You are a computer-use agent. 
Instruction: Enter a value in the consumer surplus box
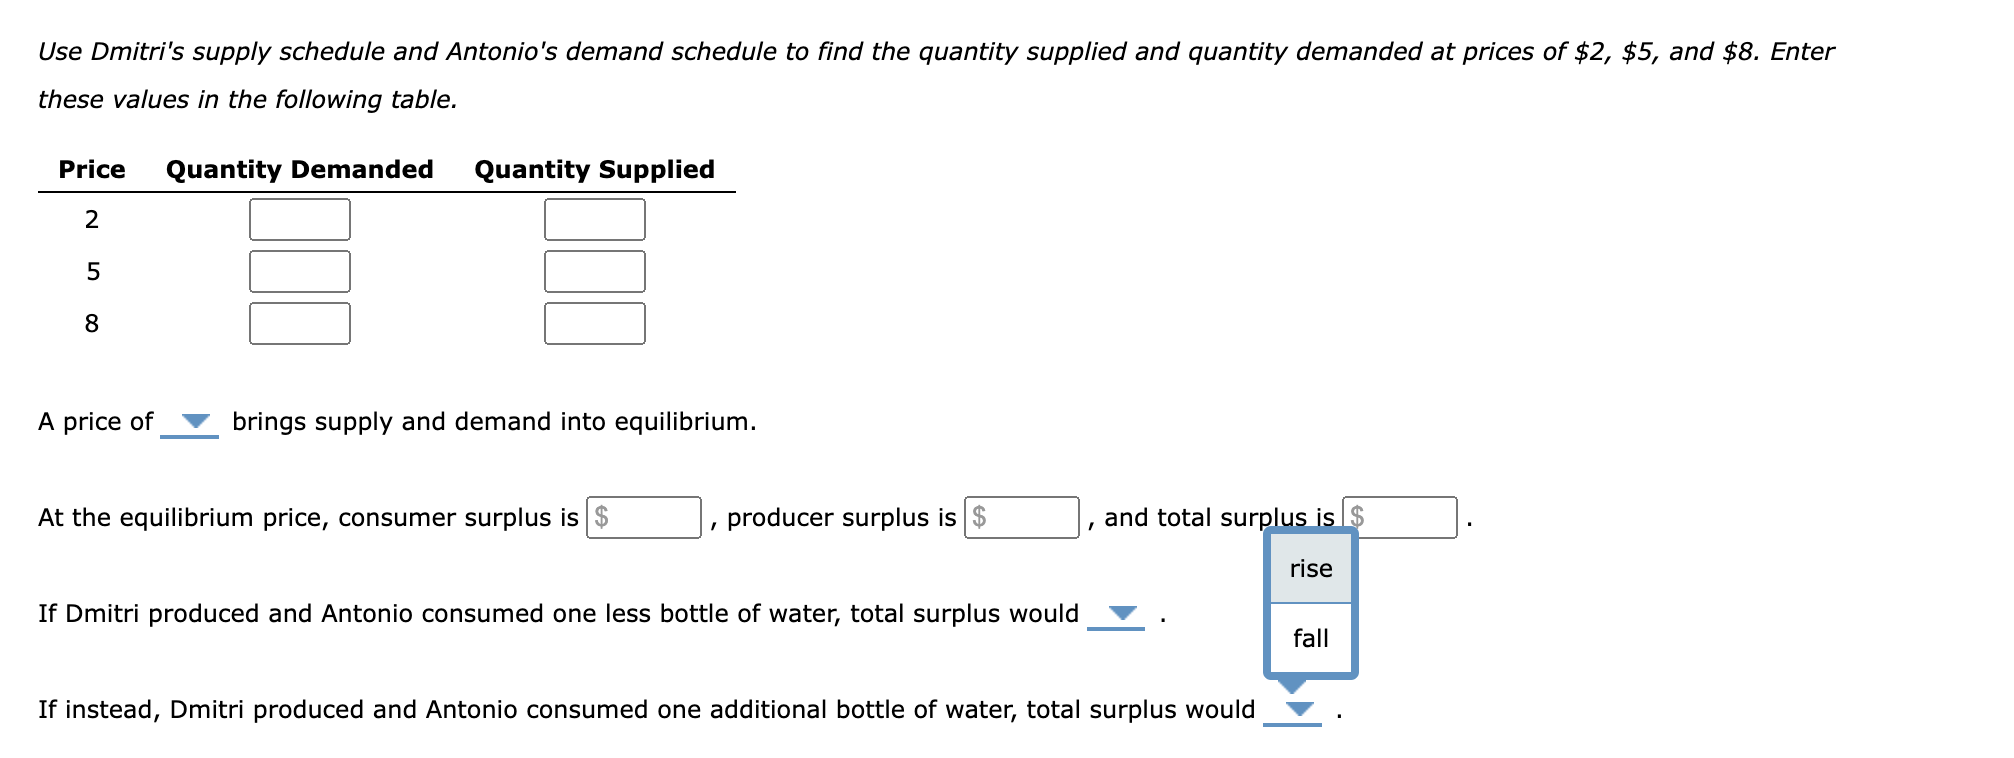coord(646,518)
